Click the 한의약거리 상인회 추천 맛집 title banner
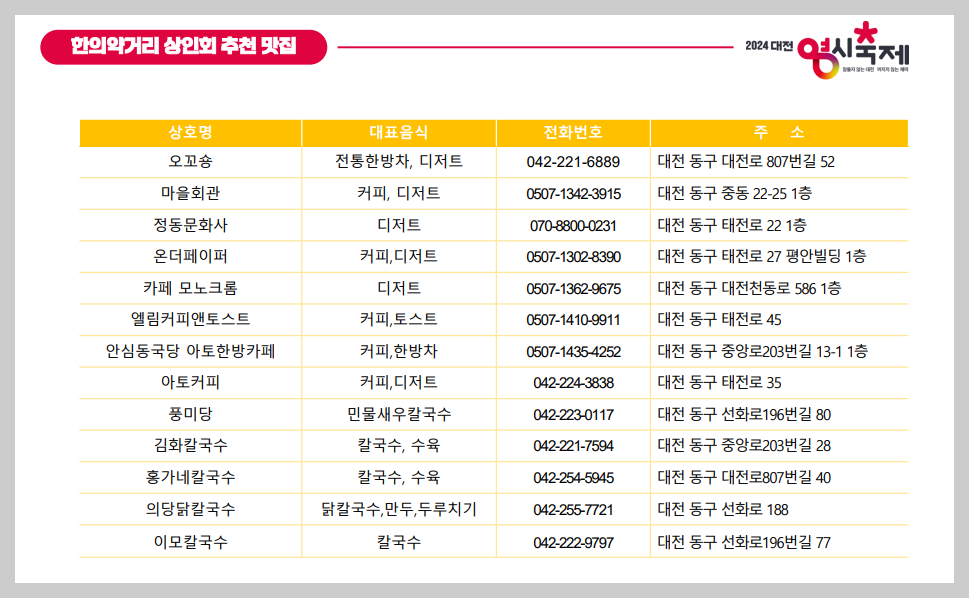The width and height of the screenshot is (969, 598). click(184, 46)
